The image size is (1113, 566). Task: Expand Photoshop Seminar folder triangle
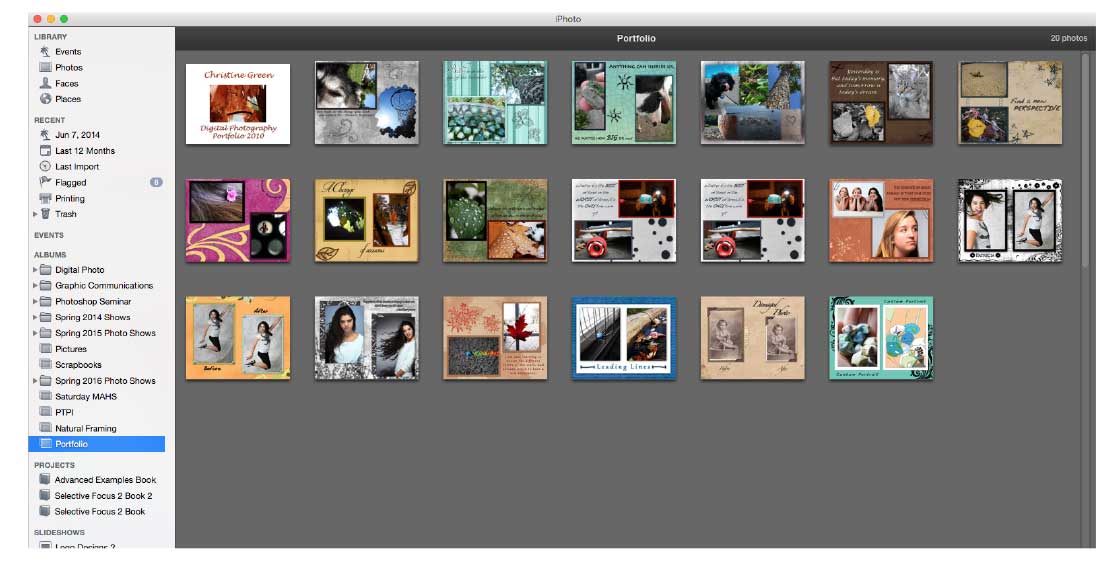tap(35, 301)
